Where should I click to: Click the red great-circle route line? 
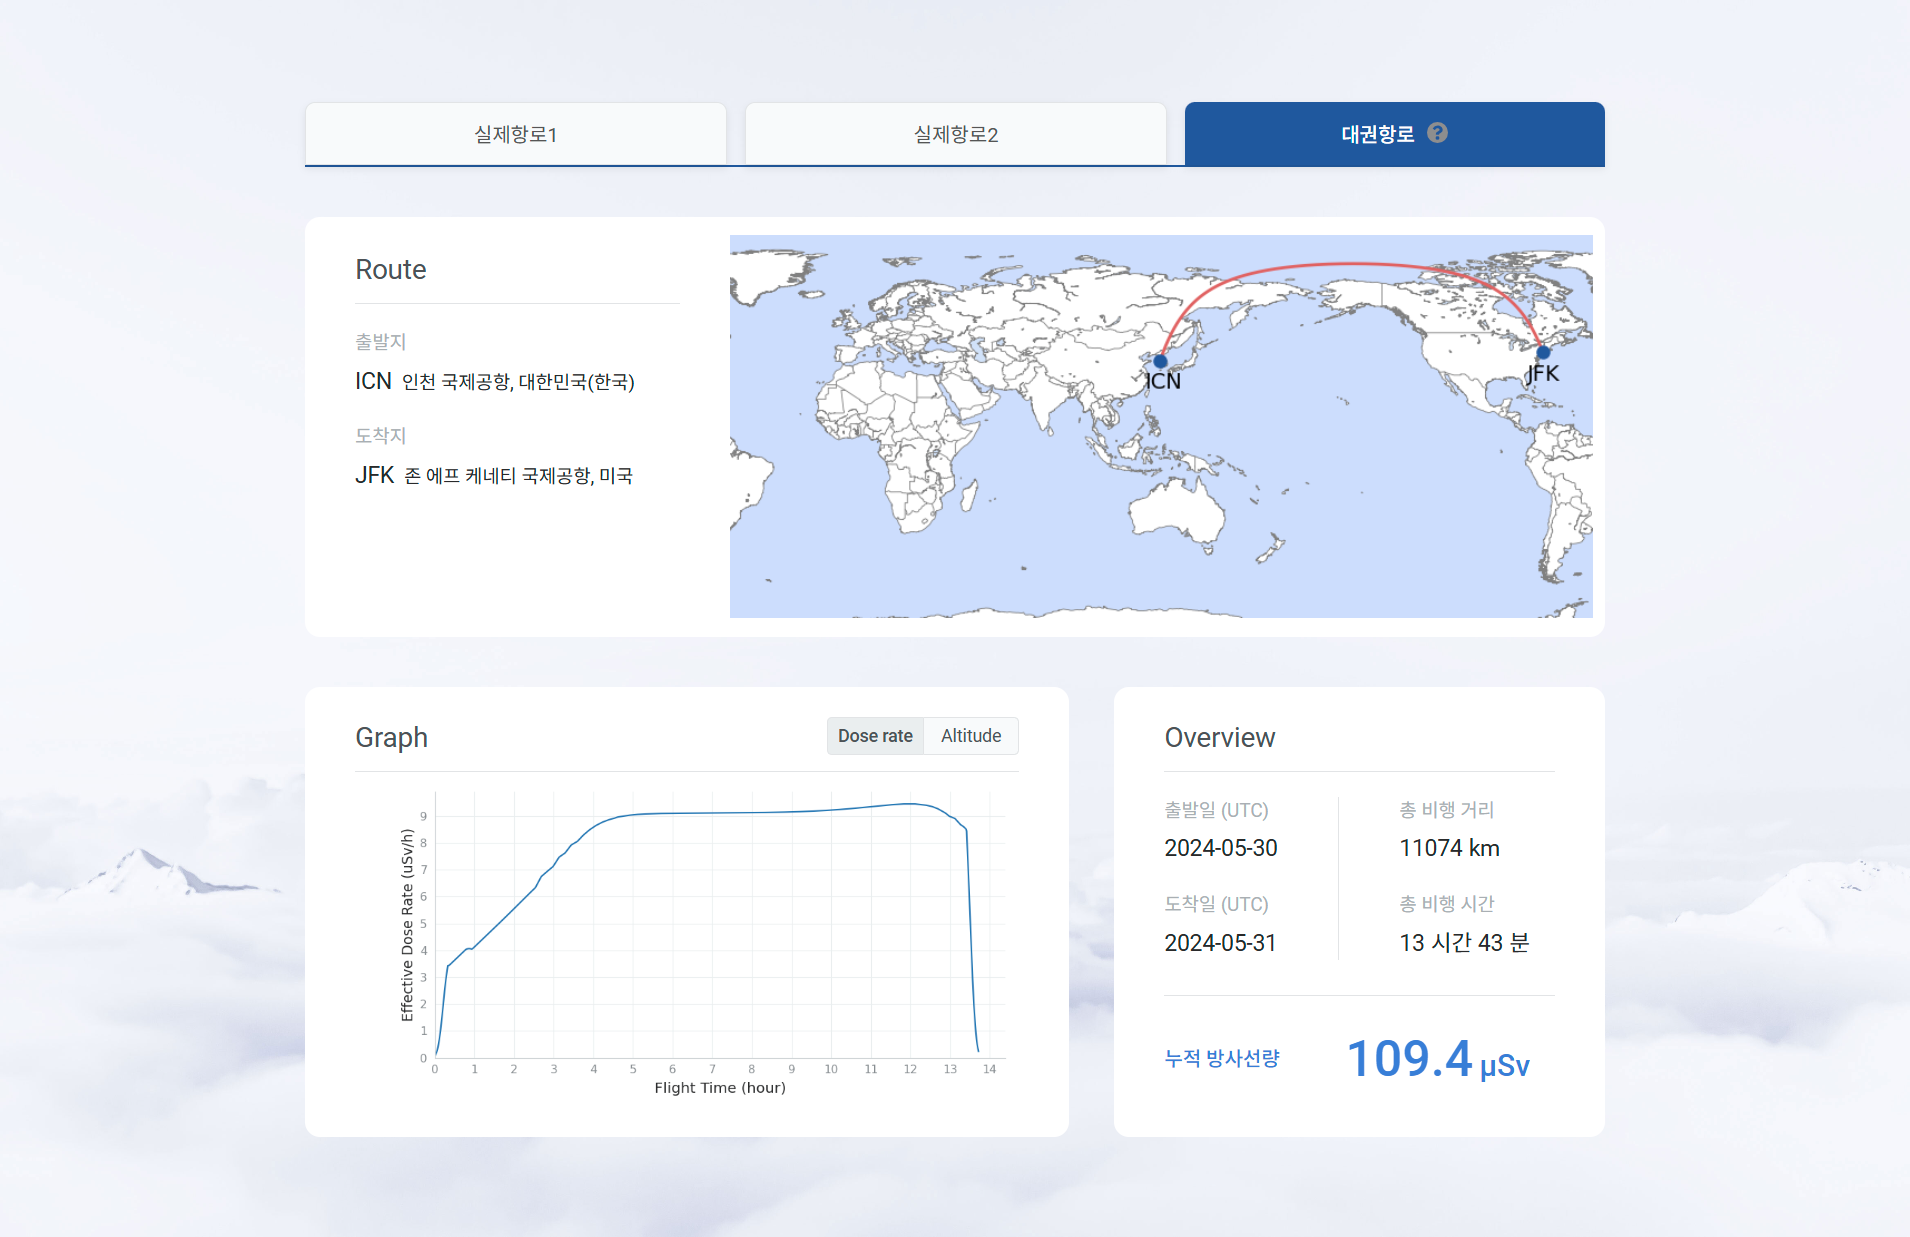(1350, 264)
